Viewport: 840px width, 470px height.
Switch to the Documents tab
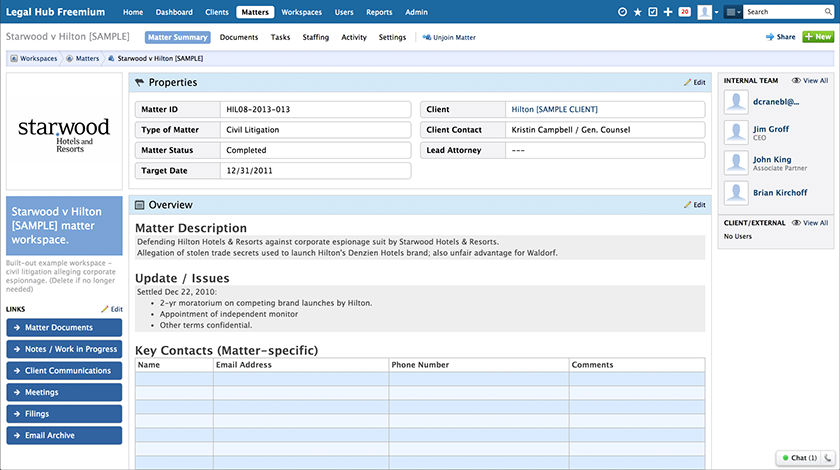(x=238, y=37)
